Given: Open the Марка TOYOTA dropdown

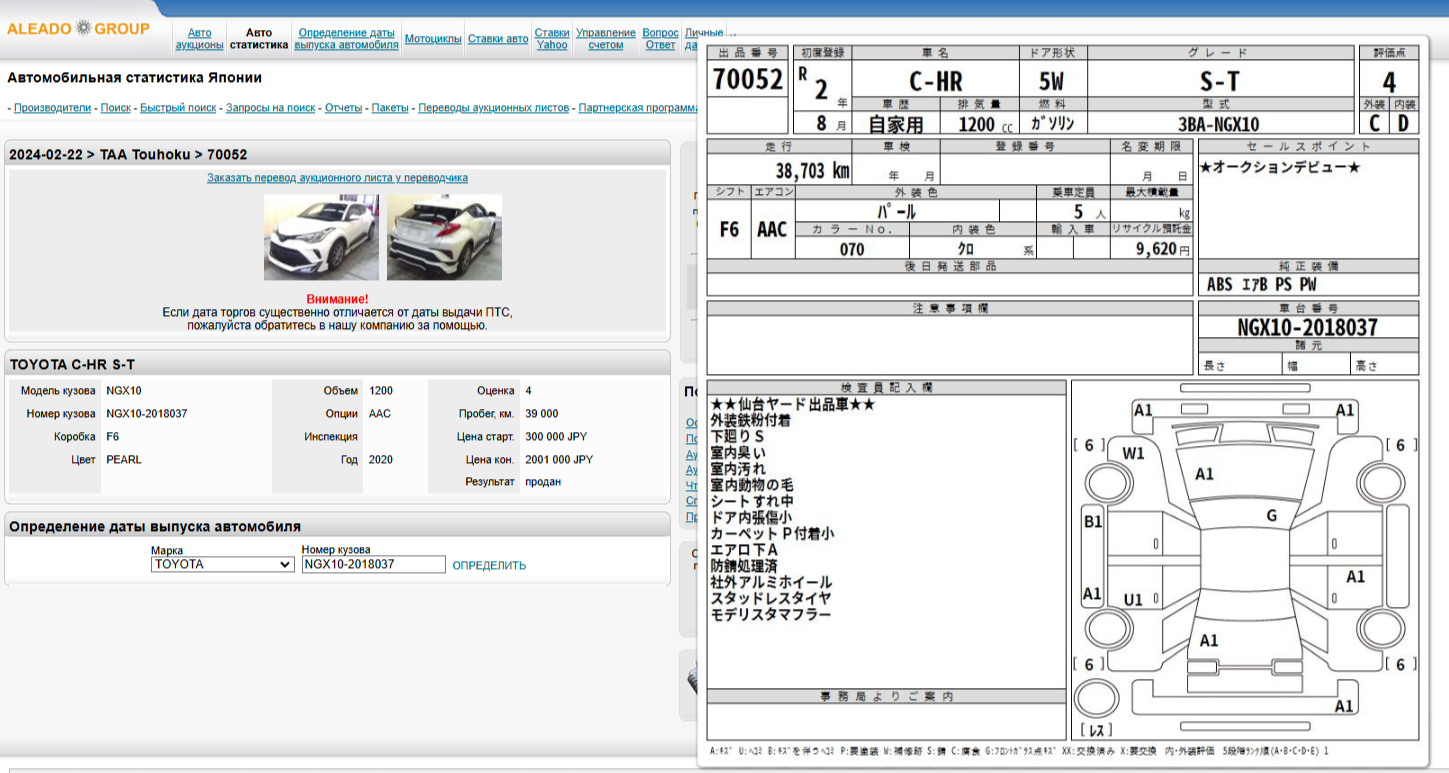Looking at the screenshot, I should click(x=222, y=564).
